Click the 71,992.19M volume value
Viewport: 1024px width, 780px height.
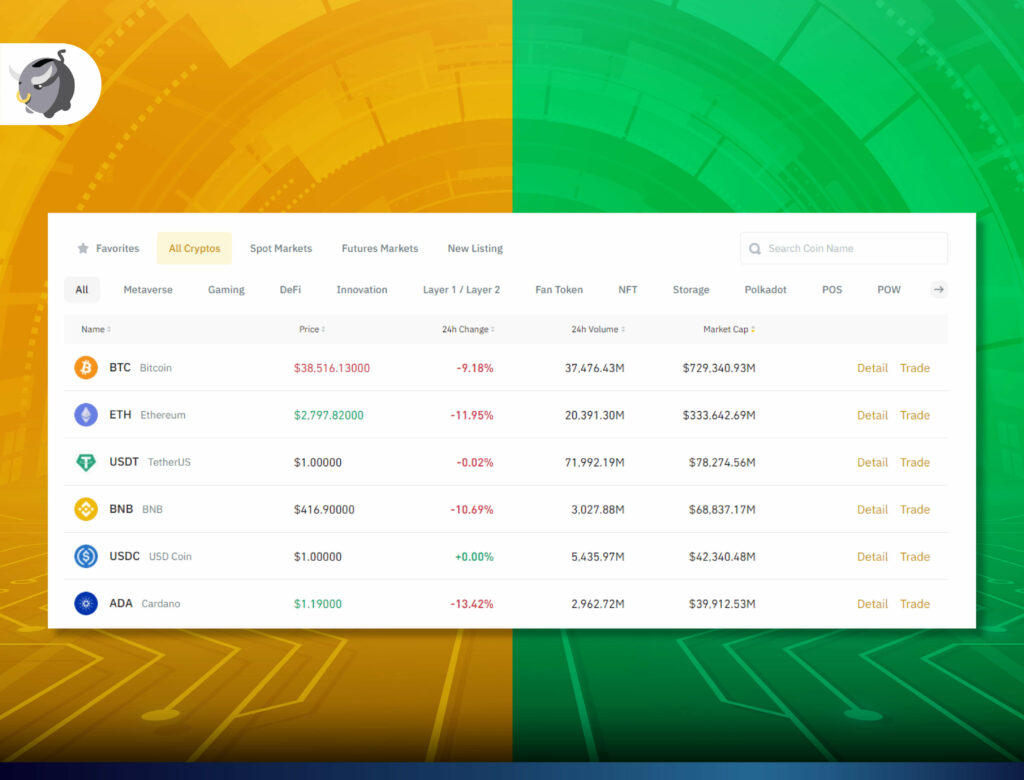point(594,463)
